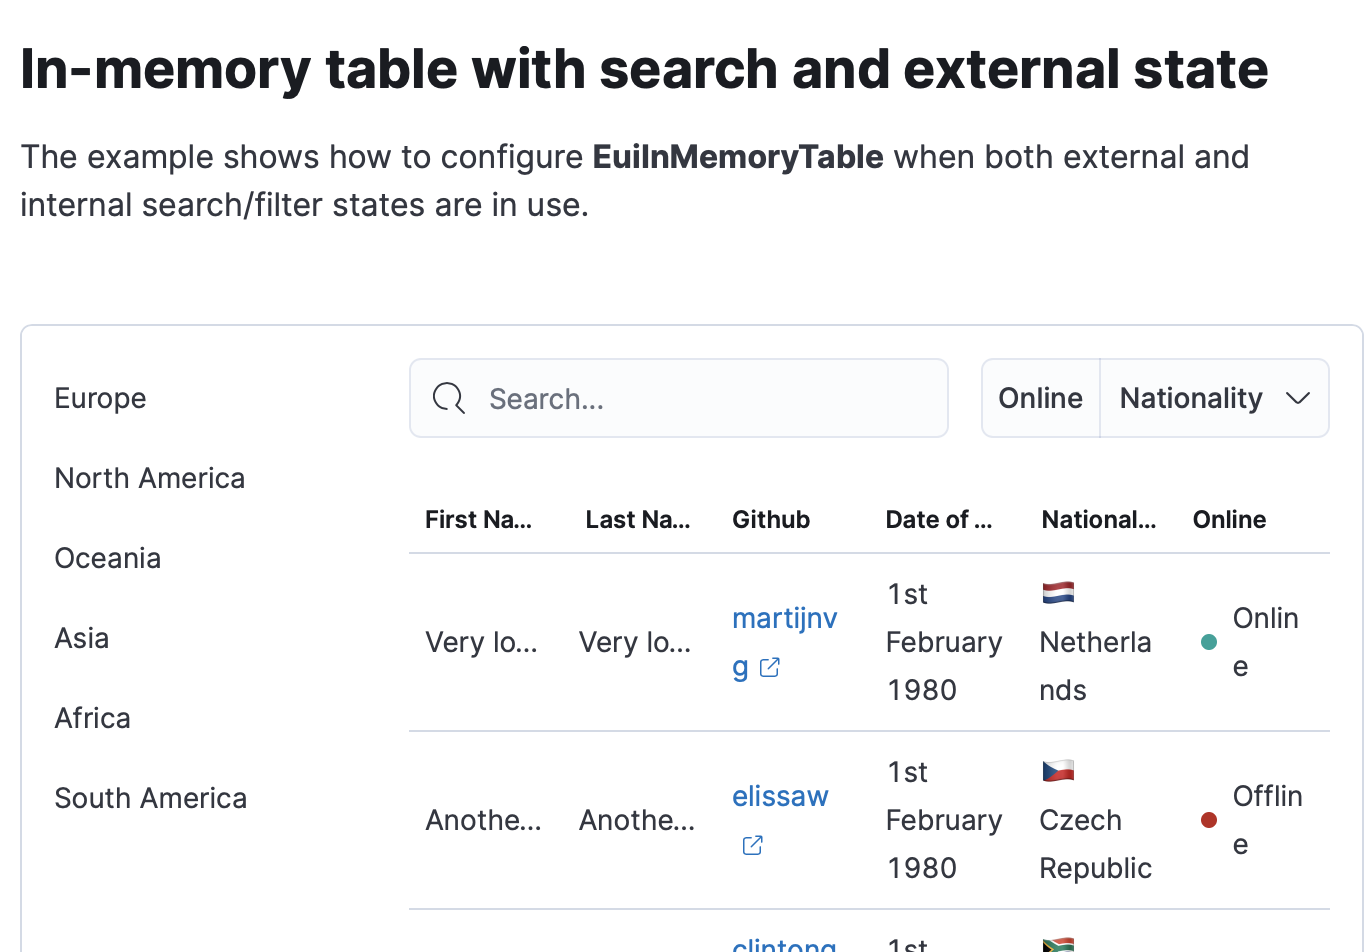
Task: Select Asia in the side list
Action: (82, 638)
